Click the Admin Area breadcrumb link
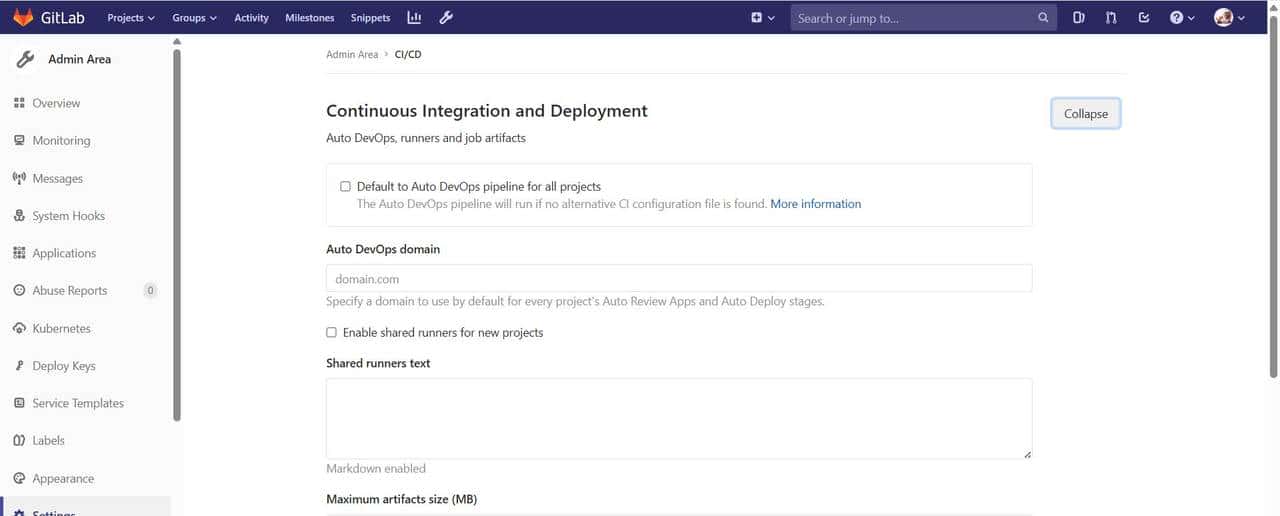Viewport: 1280px width, 516px height. pyautogui.click(x=352, y=54)
